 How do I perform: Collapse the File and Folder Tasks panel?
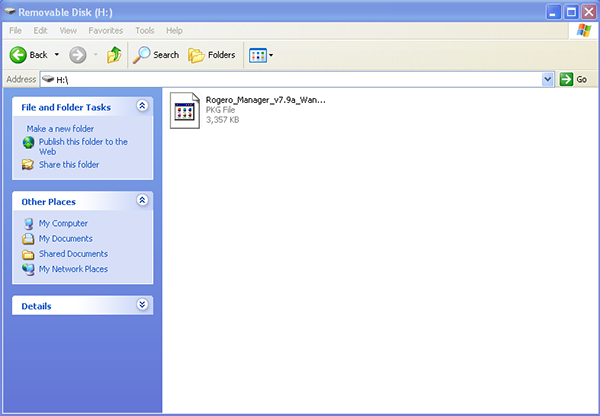(142, 106)
